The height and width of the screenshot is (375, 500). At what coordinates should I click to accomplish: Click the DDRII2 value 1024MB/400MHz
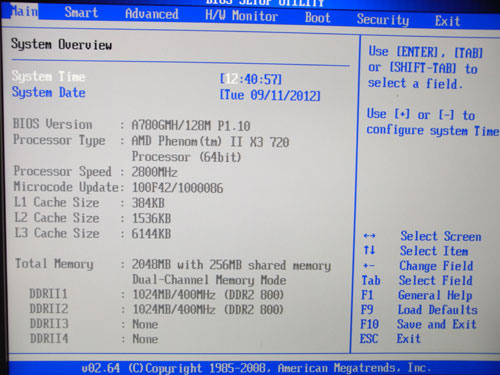pyautogui.click(x=208, y=310)
